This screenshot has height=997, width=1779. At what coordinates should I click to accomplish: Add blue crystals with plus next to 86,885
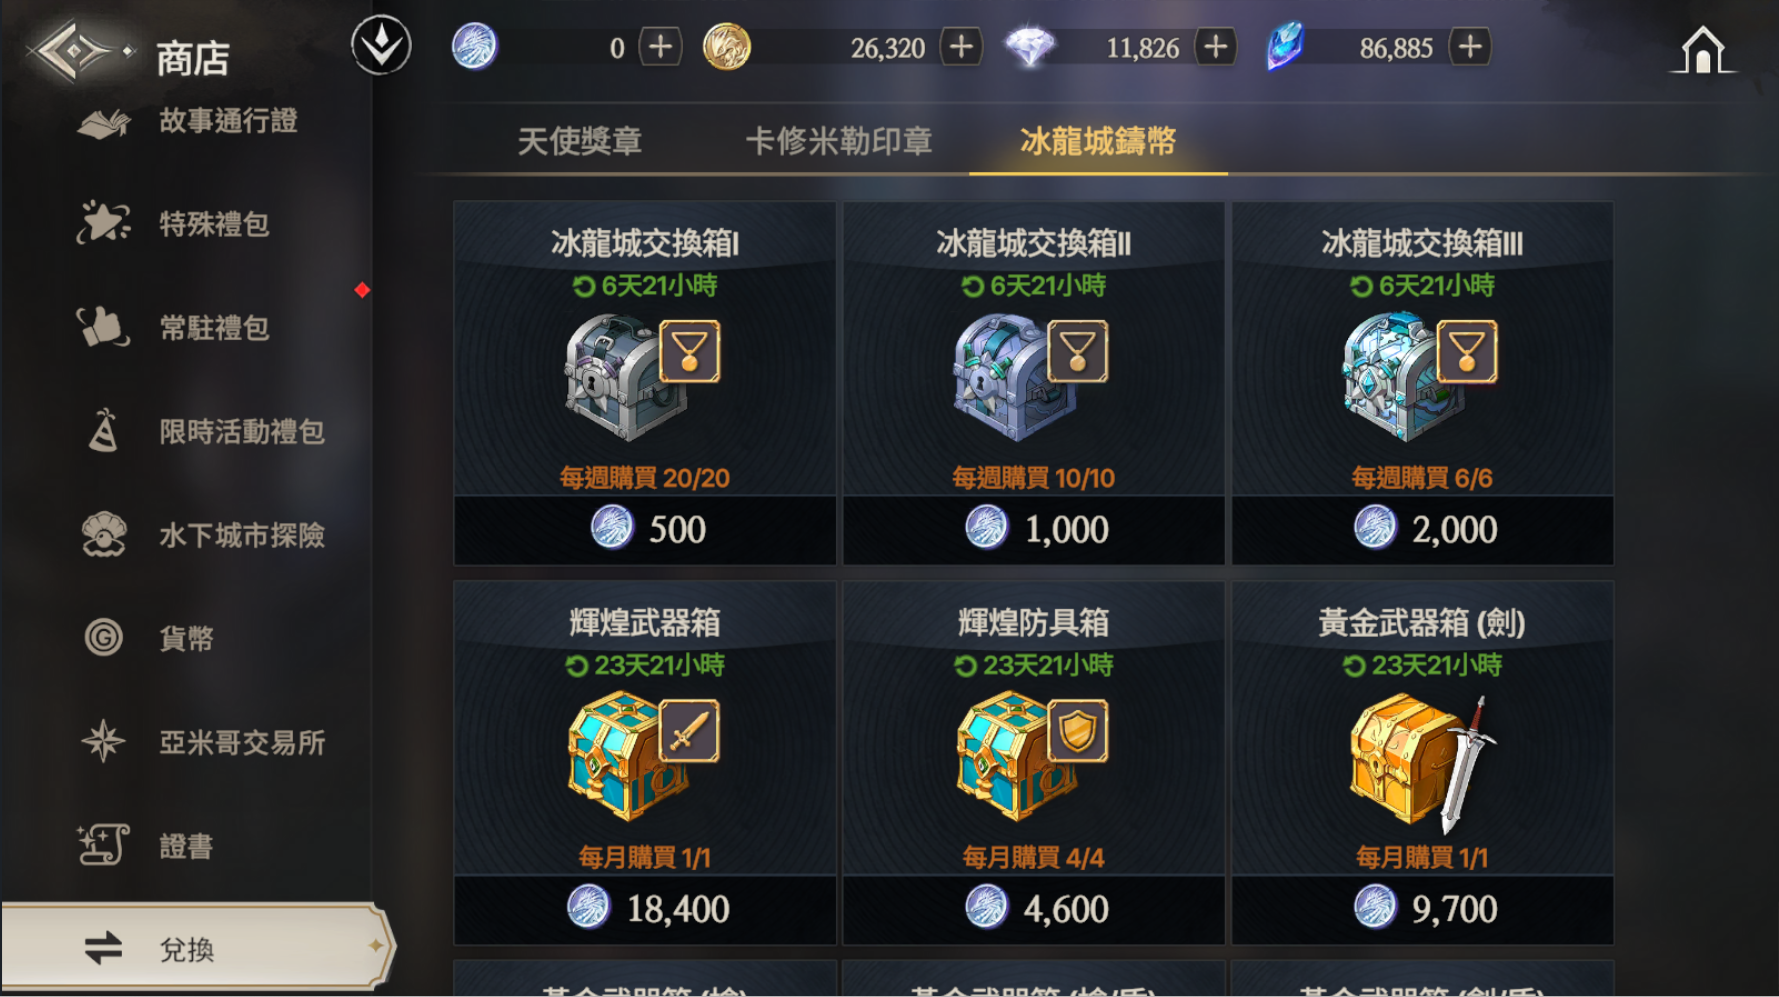1470,47
